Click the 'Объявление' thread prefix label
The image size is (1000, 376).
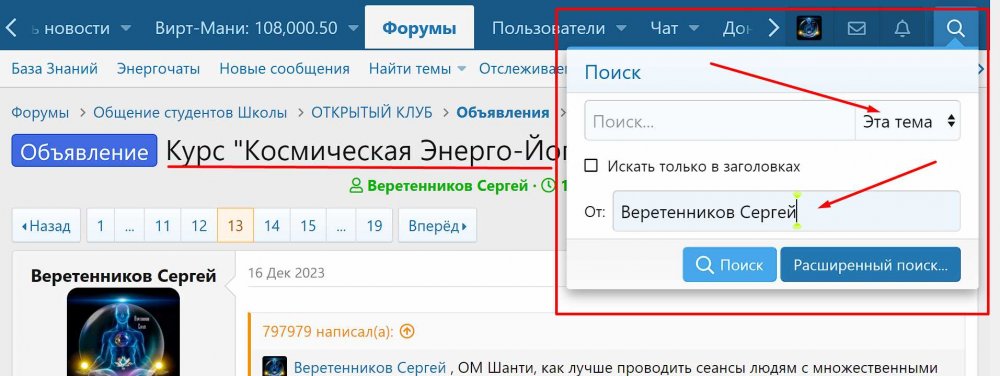[84, 151]
